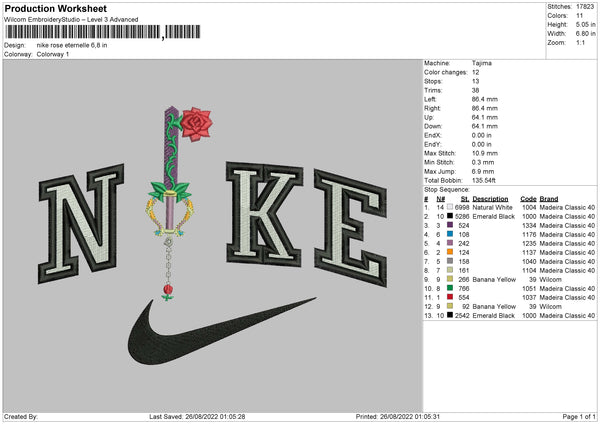The image size is (600, 424).
Task: Click the 'Left:' measurement label
Action: coord(430,99)
